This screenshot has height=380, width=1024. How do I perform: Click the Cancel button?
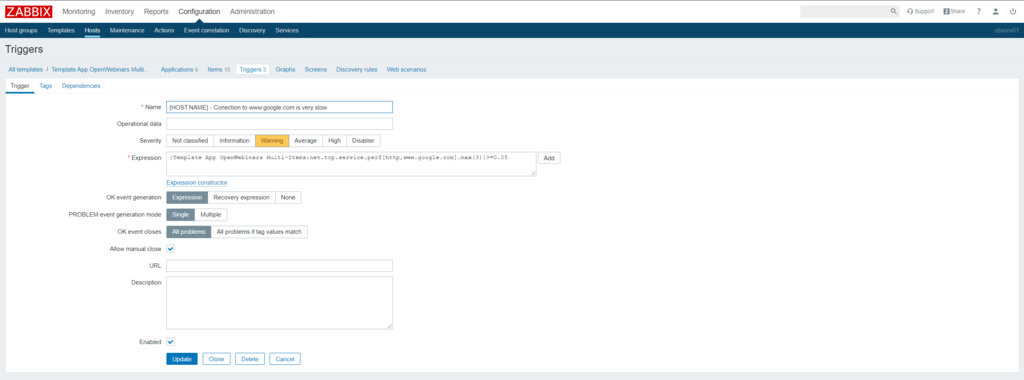click(285, 359)
